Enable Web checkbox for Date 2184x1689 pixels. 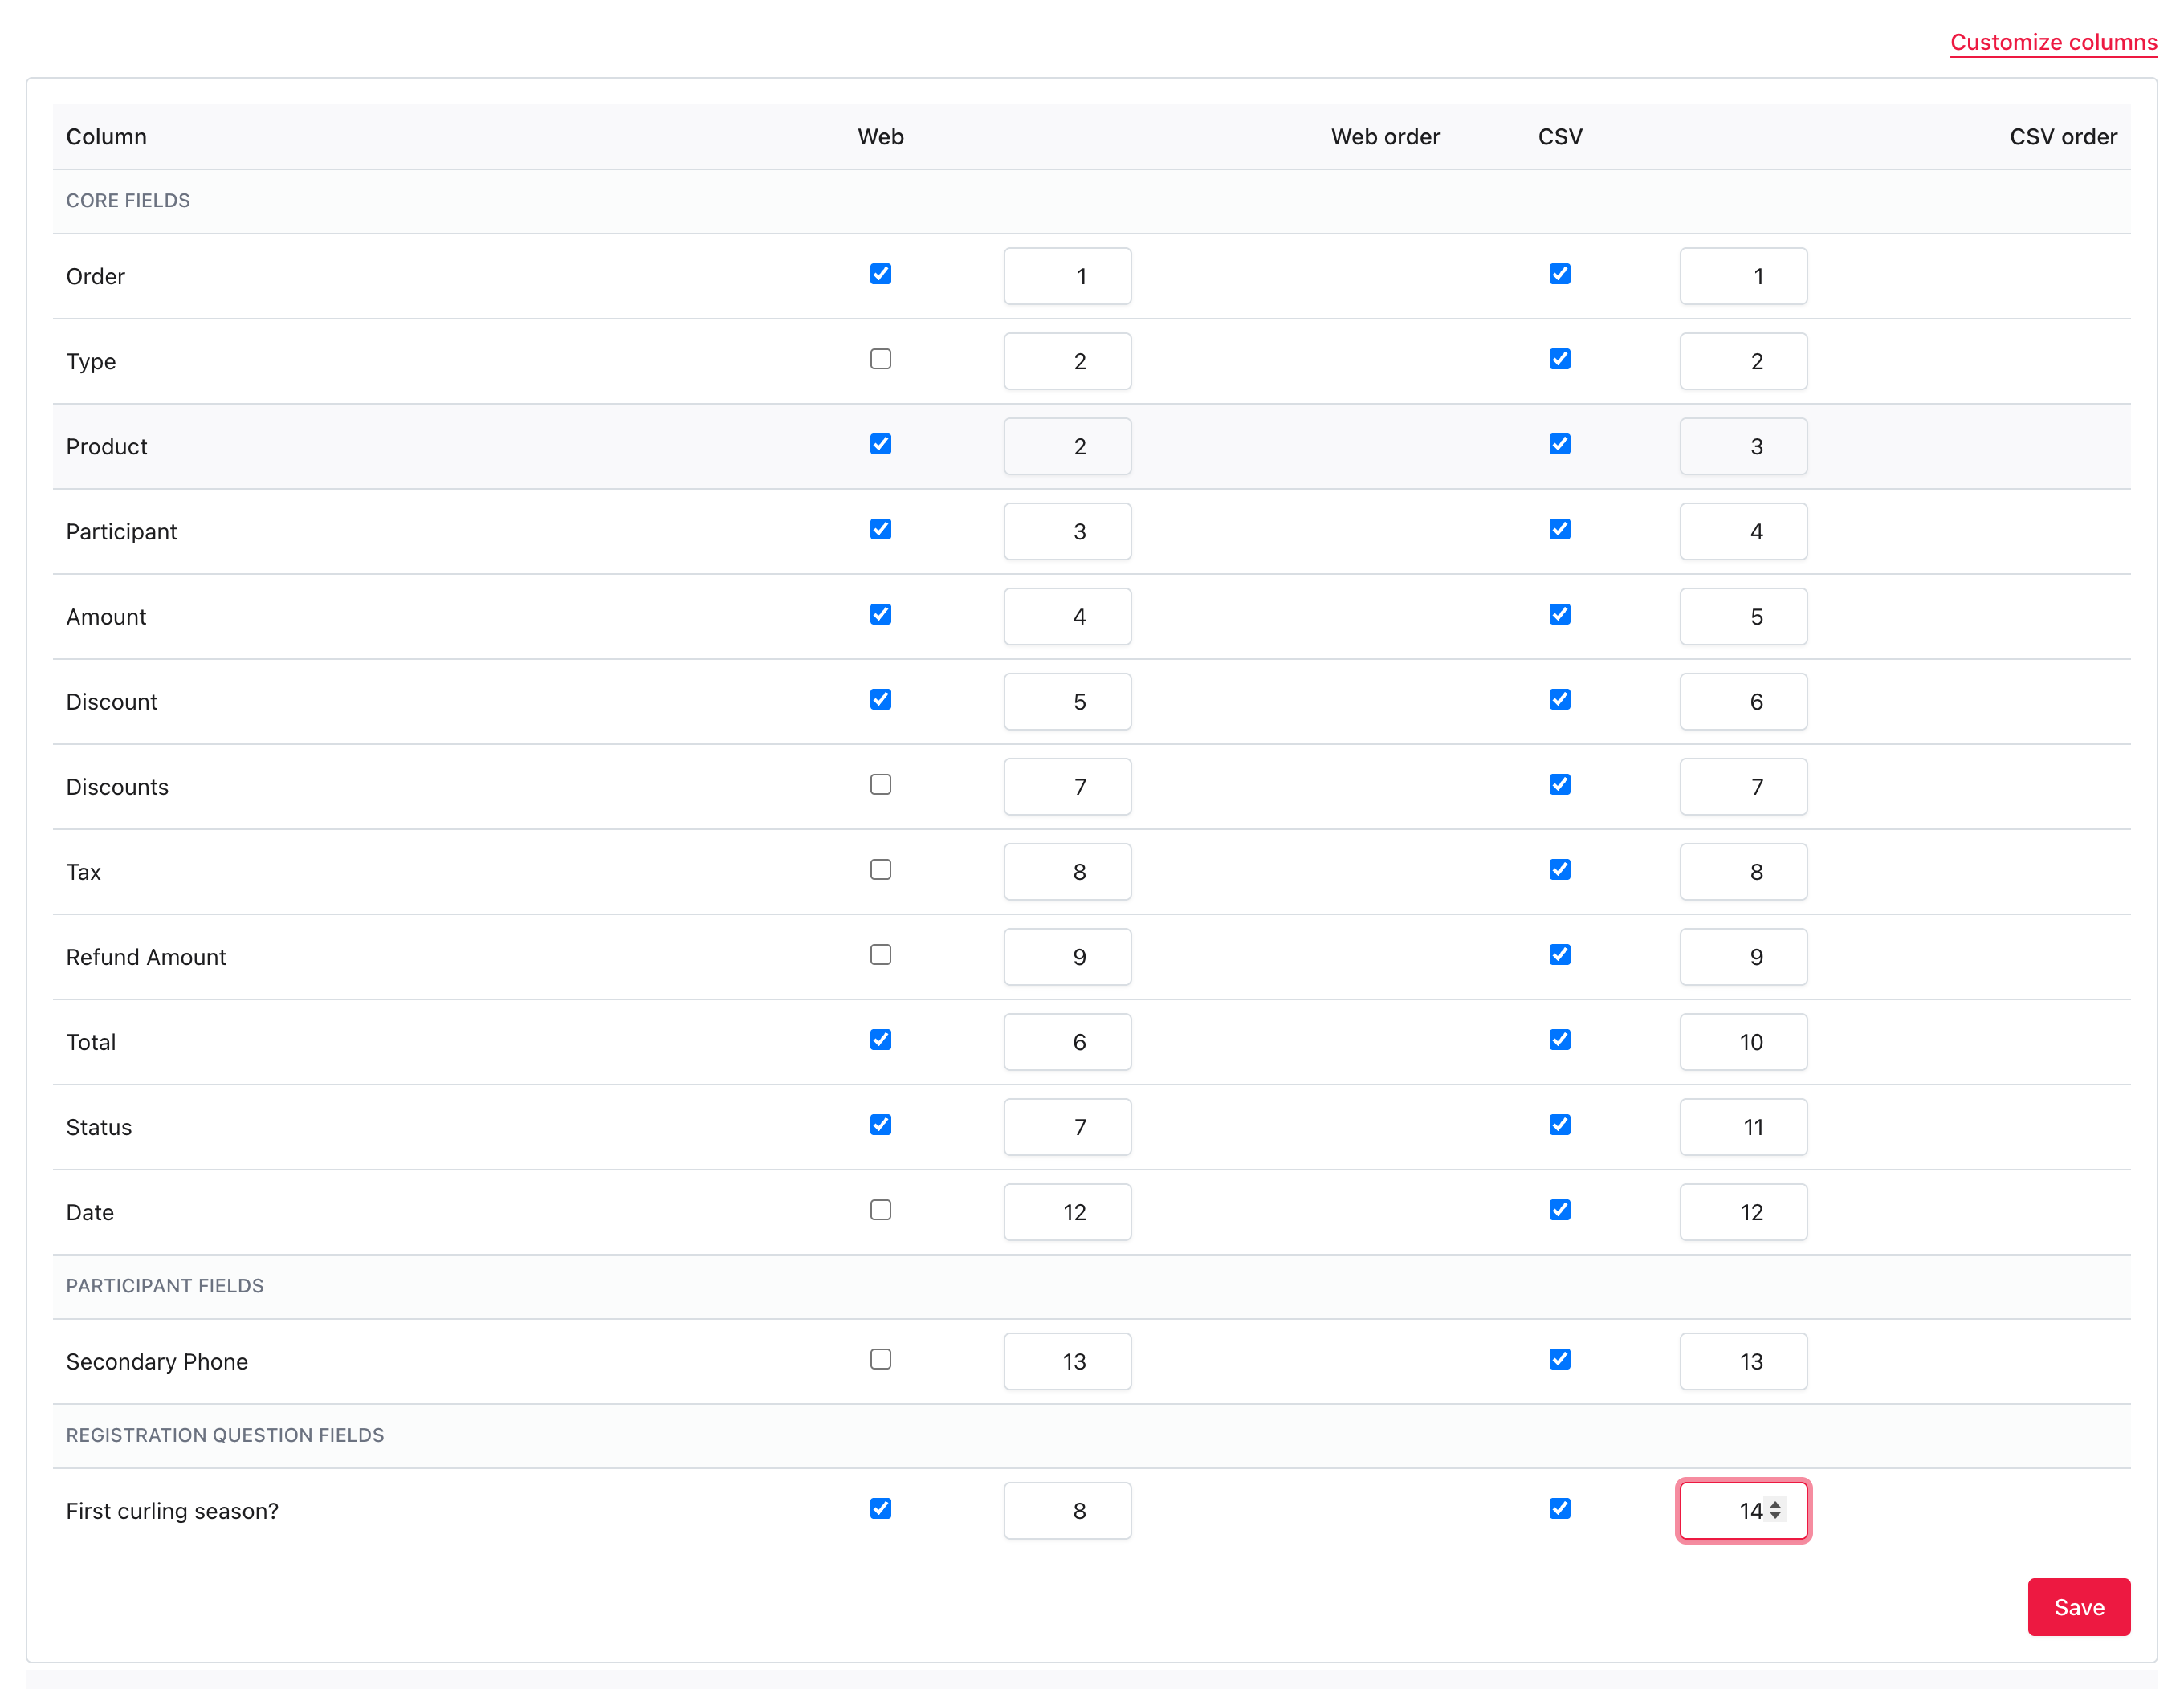[880, 1209]
